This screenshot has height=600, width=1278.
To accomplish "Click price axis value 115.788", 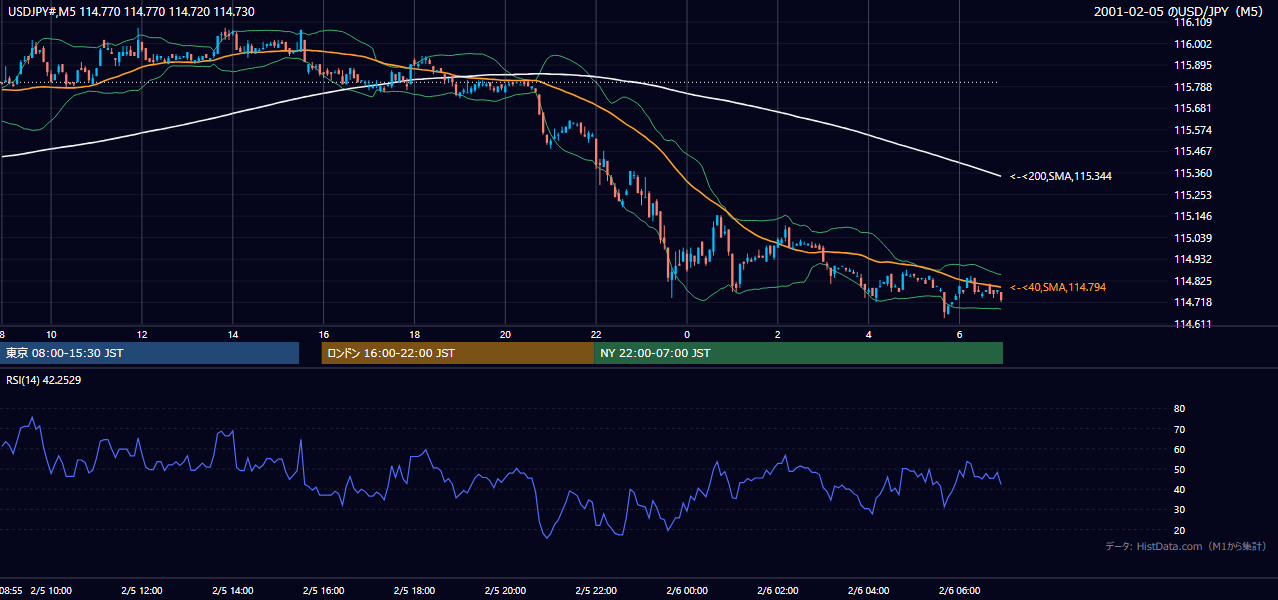I will click(1195, 87).
